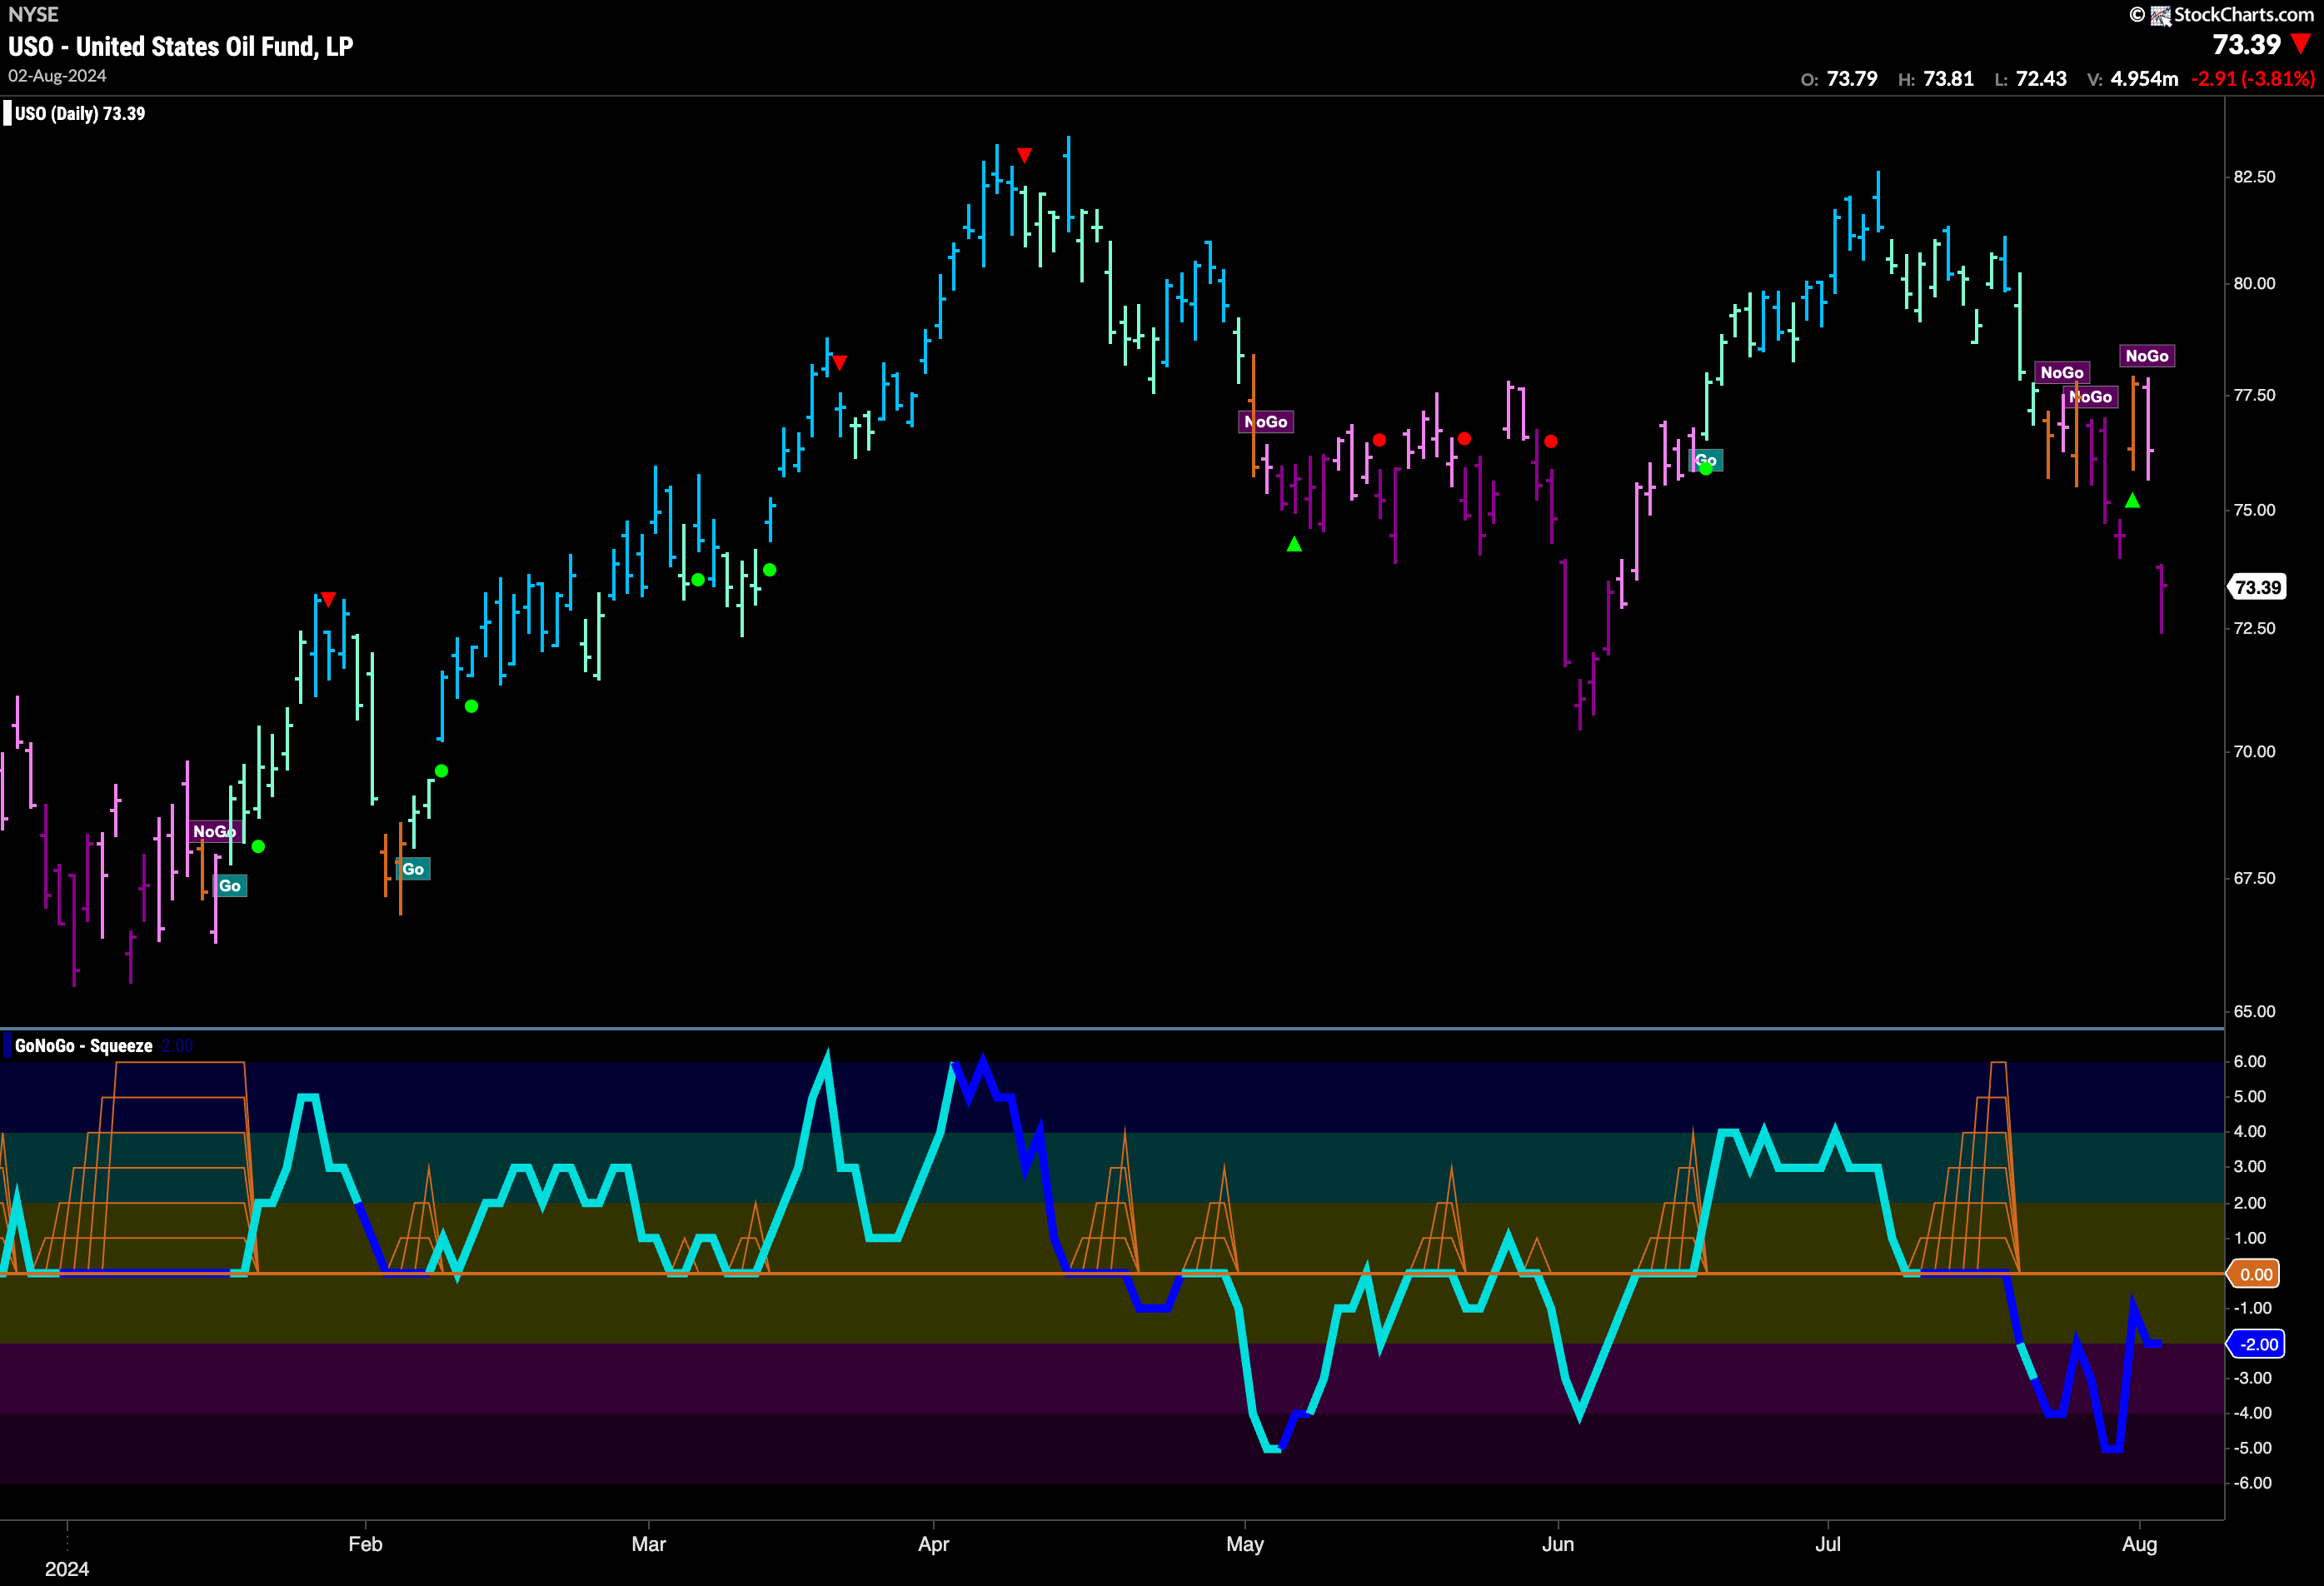
Task: Click the Jul label on the time axis
Action: (x=1828, y=1544)
